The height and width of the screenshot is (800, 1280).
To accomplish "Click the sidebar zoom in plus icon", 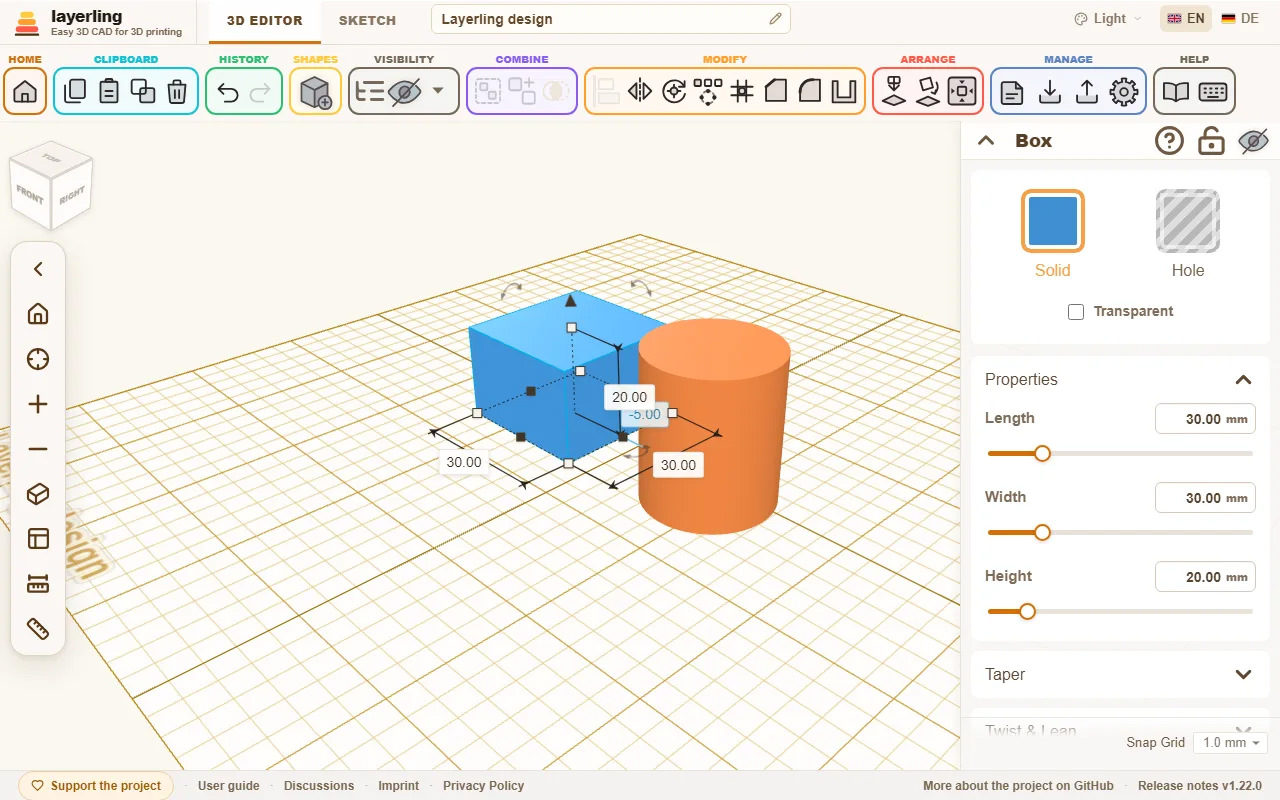I will point(38,404).
